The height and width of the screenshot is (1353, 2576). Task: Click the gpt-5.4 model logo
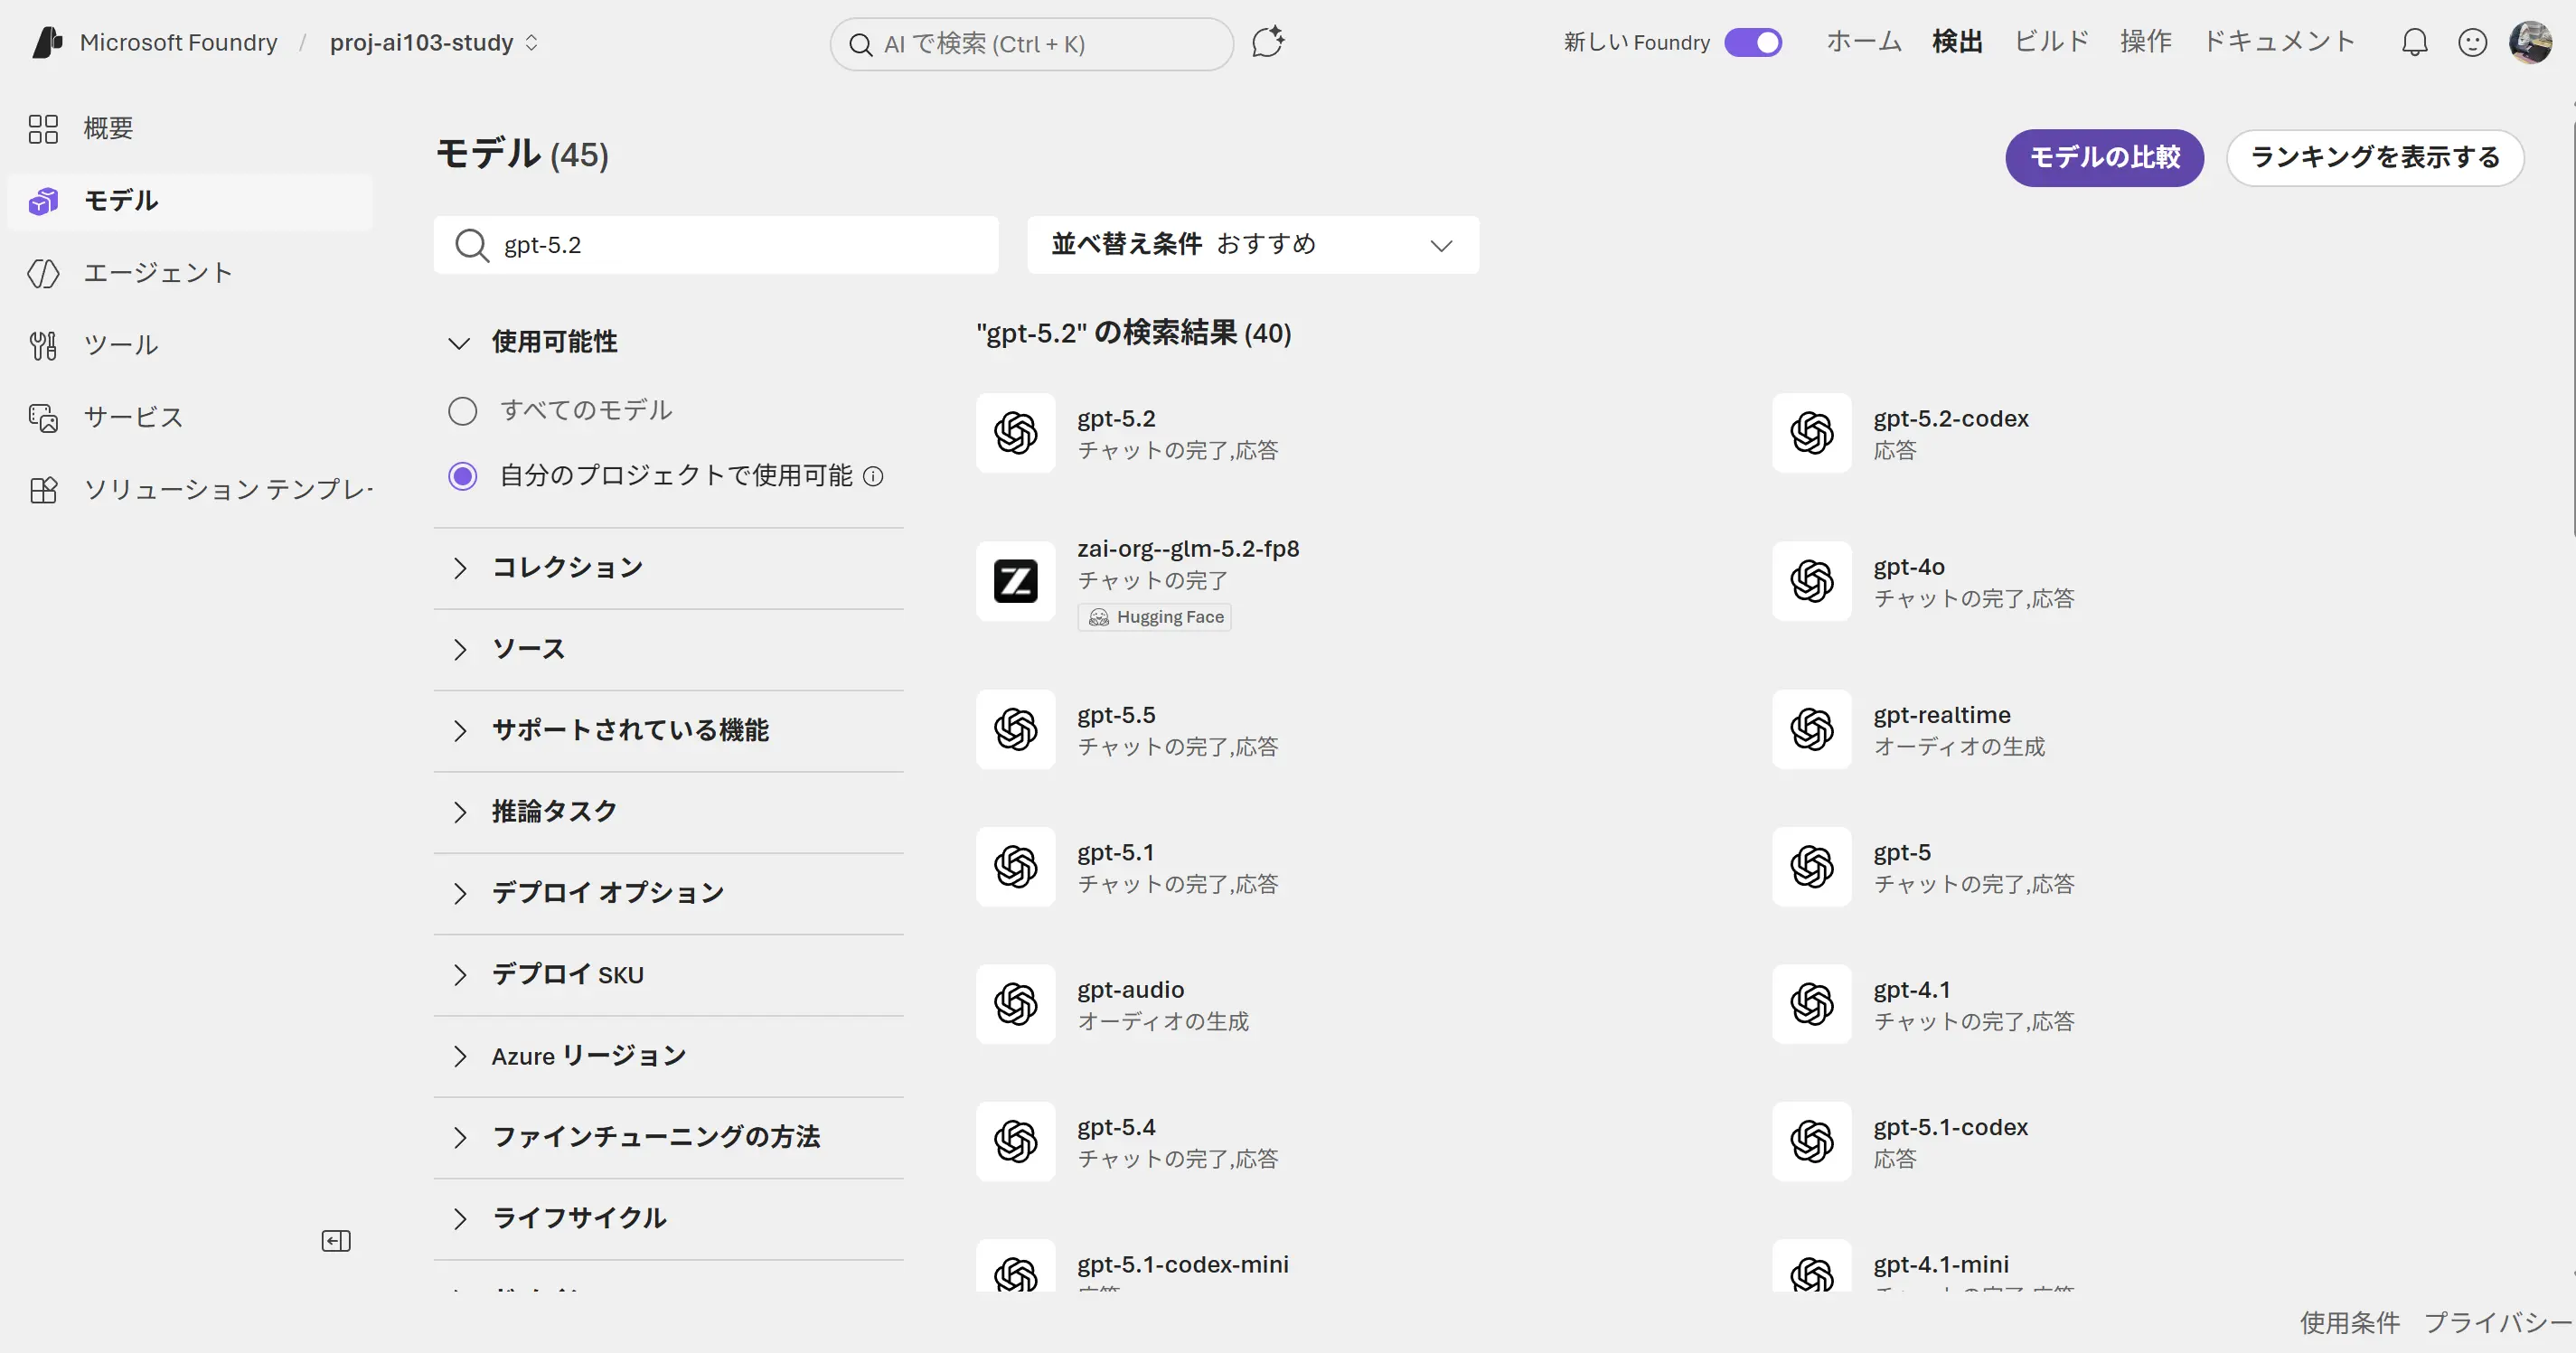pos(1015,1141)
